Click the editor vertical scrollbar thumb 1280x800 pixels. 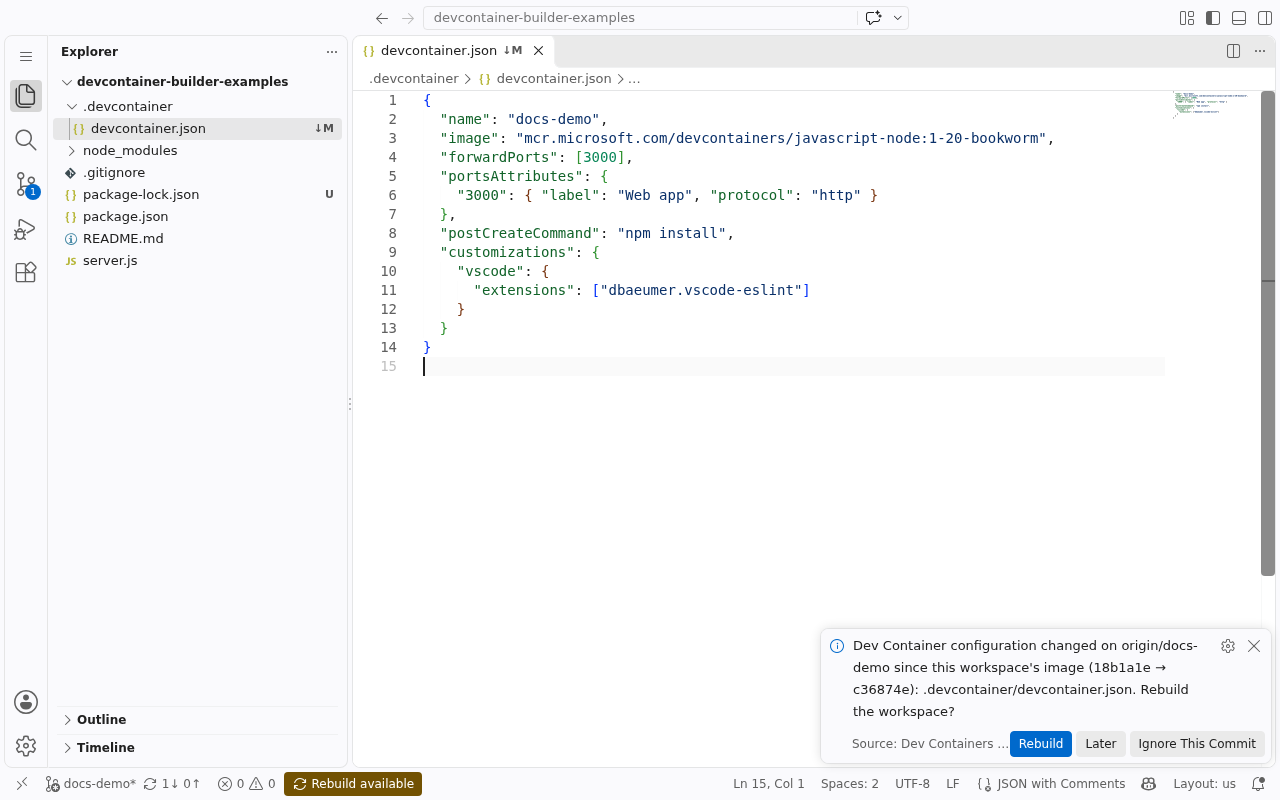point(1268,333)
